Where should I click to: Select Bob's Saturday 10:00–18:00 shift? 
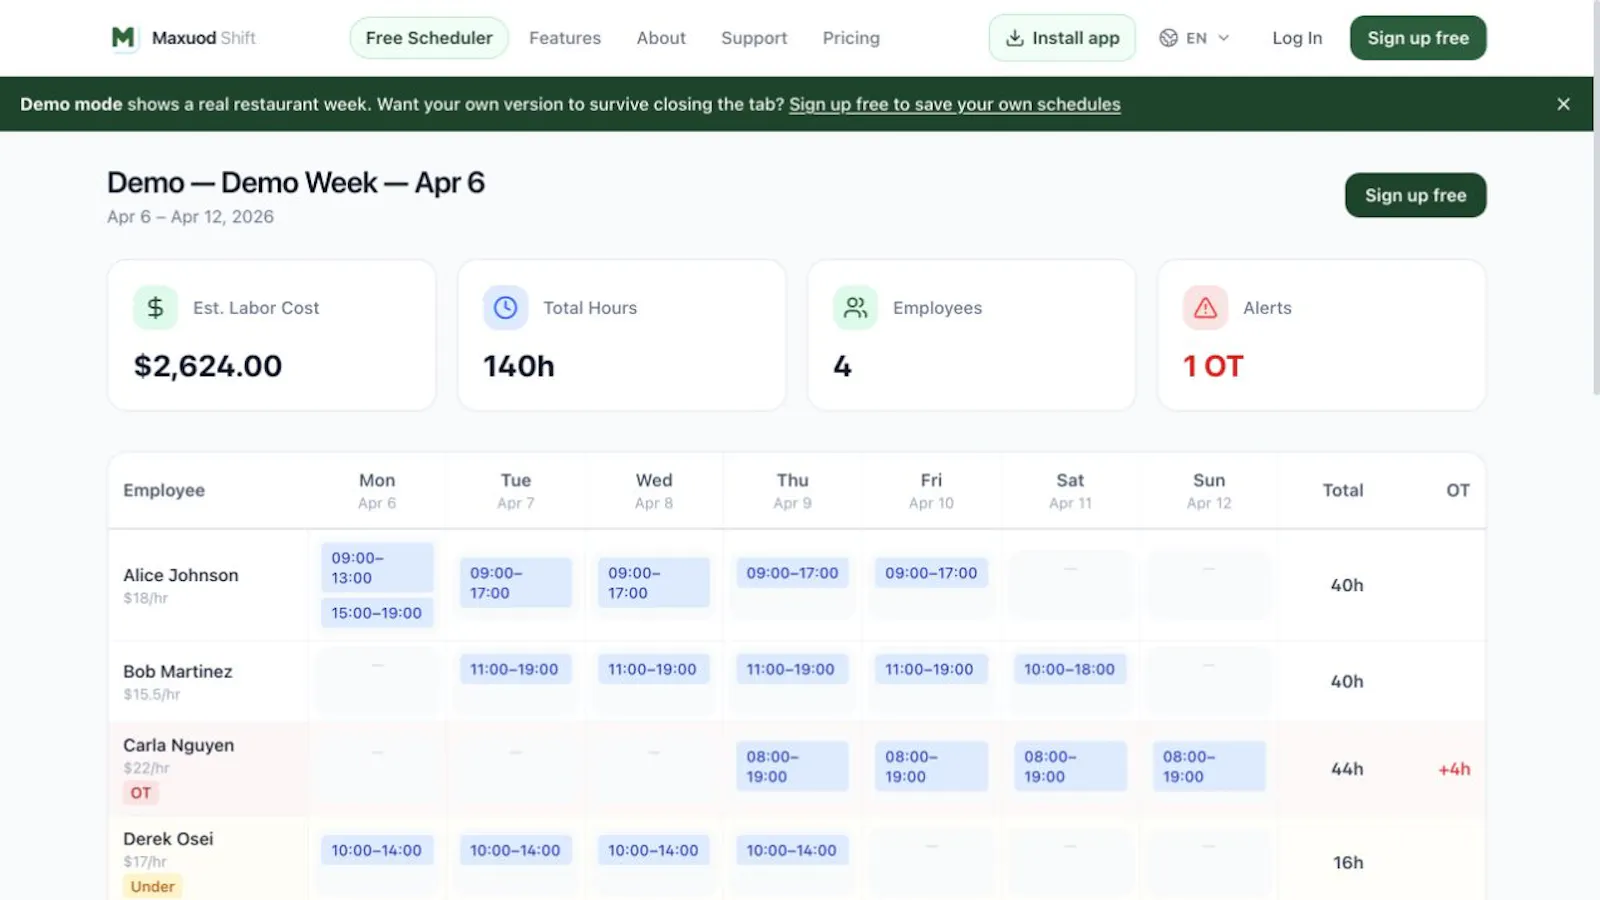pos(1070,669)
